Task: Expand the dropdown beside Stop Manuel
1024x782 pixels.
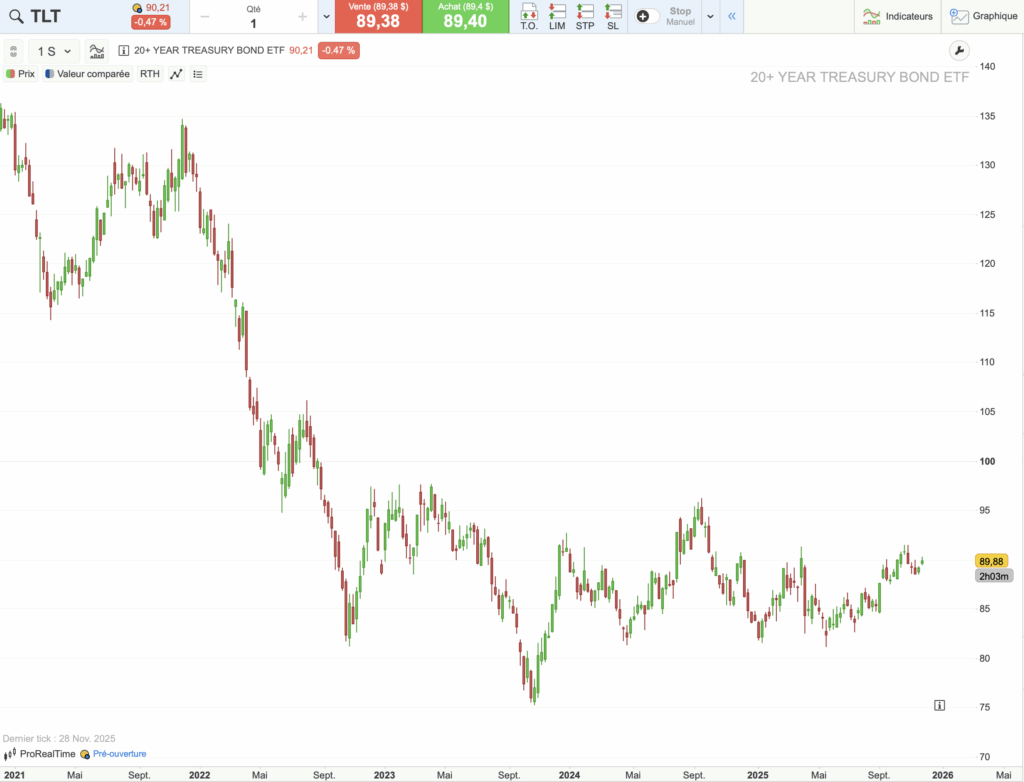Action: pyautogui.click(x=710, y=16)
